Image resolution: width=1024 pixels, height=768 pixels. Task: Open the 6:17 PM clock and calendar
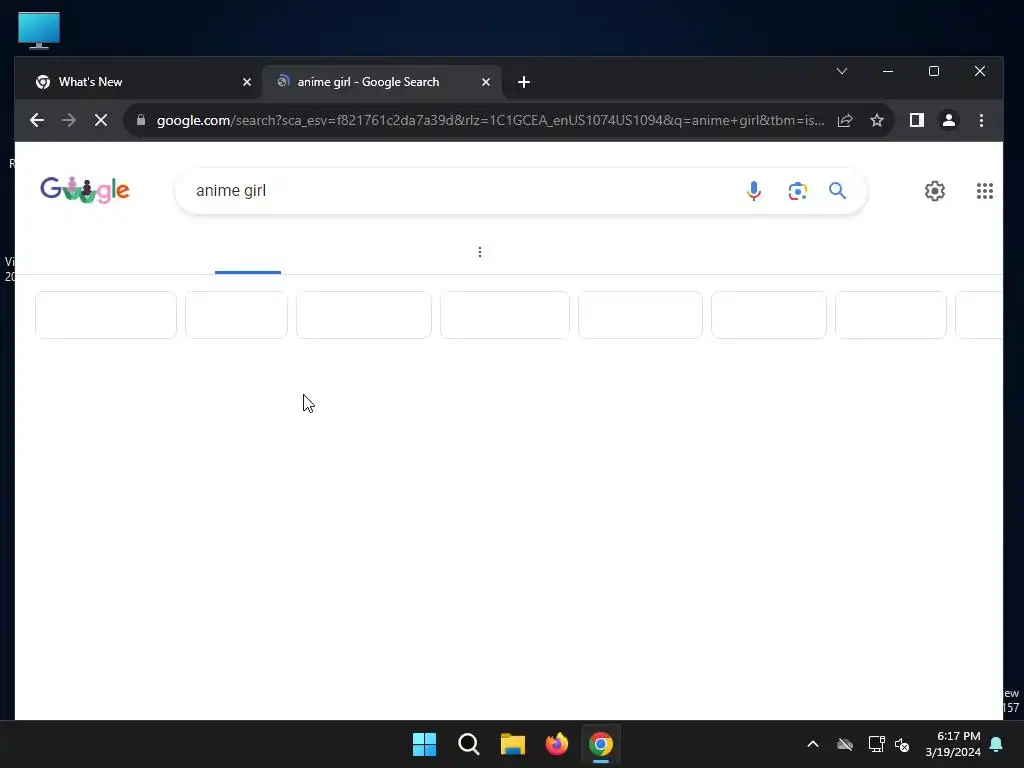click(x=953, y=744)
